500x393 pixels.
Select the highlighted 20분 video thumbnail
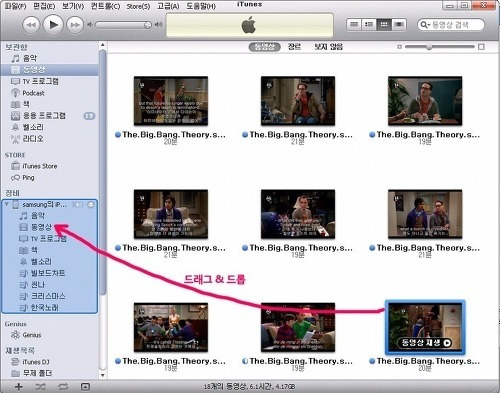pyautogui.click(x=425, y=327)
